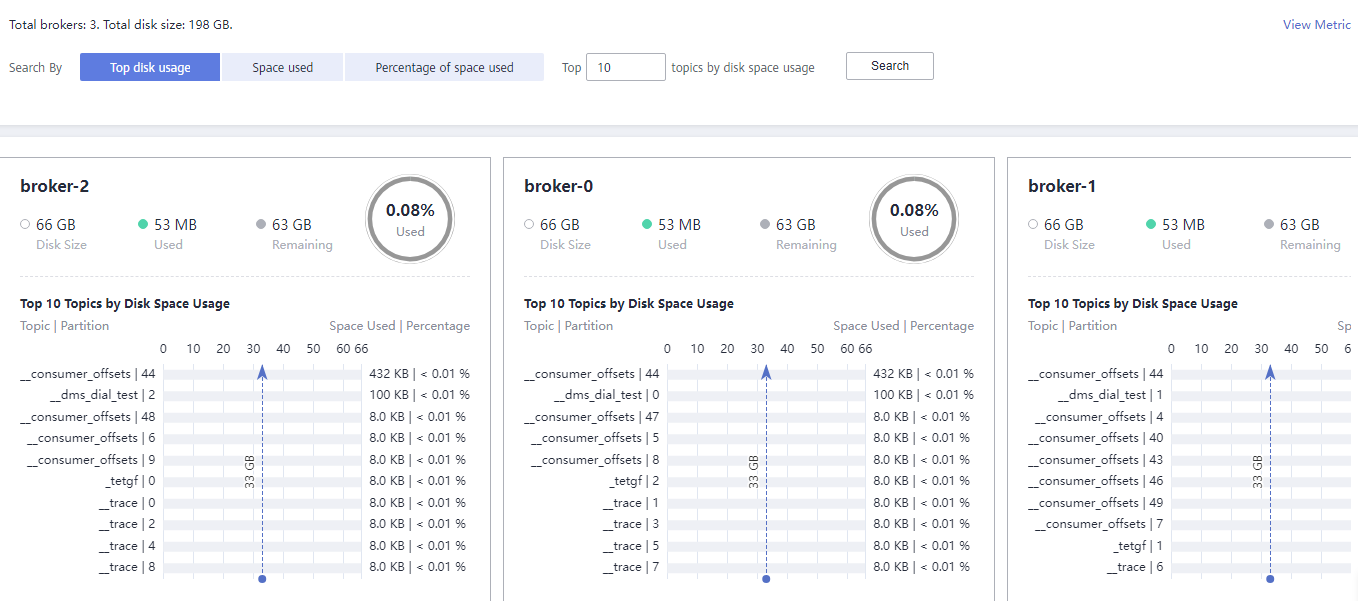The image size is (1358, 601).
Task: Click the '66 GB' Disk Size value in broker-2
Action: click(56, 225)
